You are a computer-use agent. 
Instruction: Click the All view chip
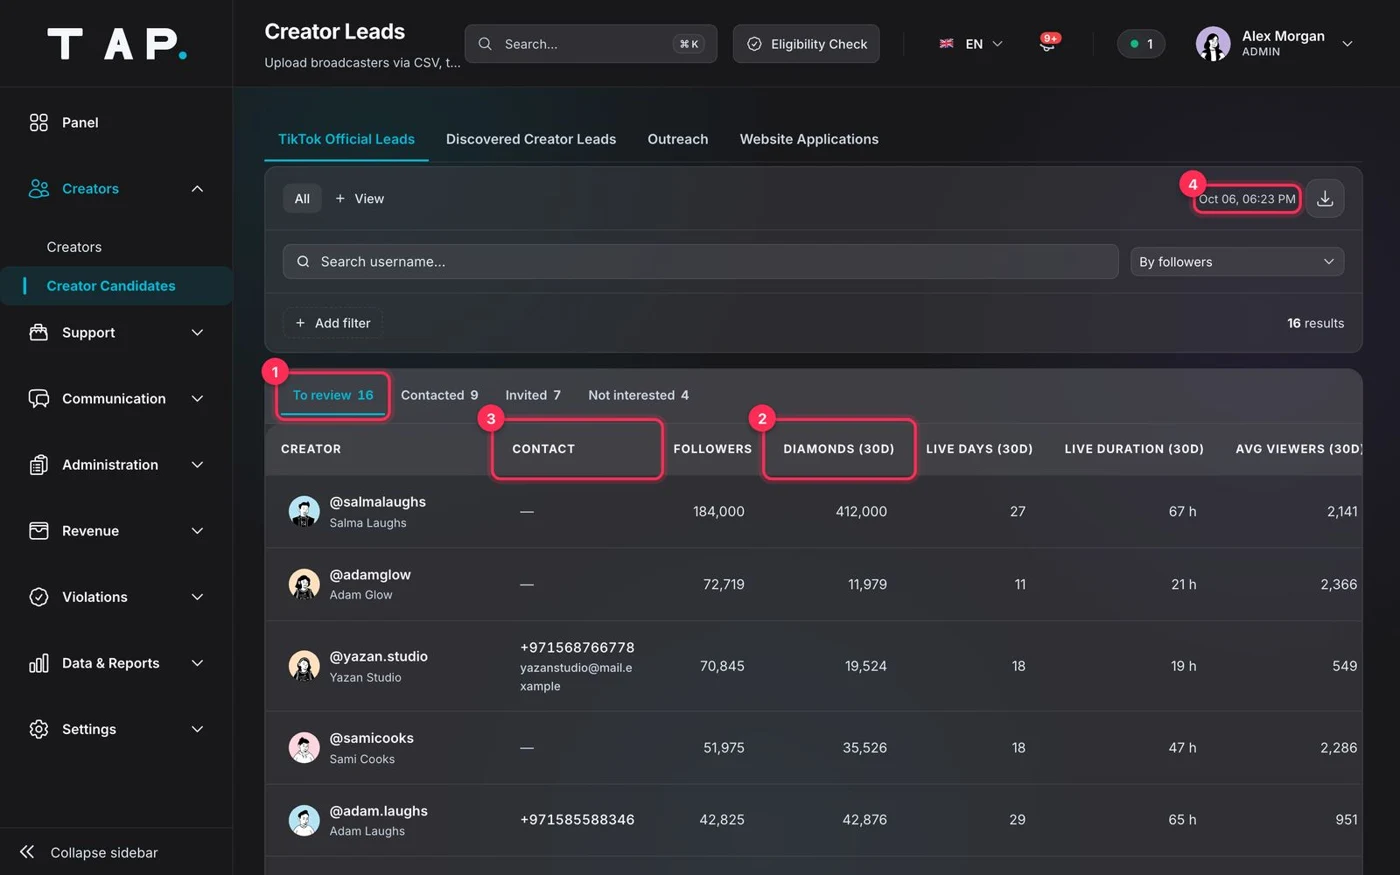[302, 198]
